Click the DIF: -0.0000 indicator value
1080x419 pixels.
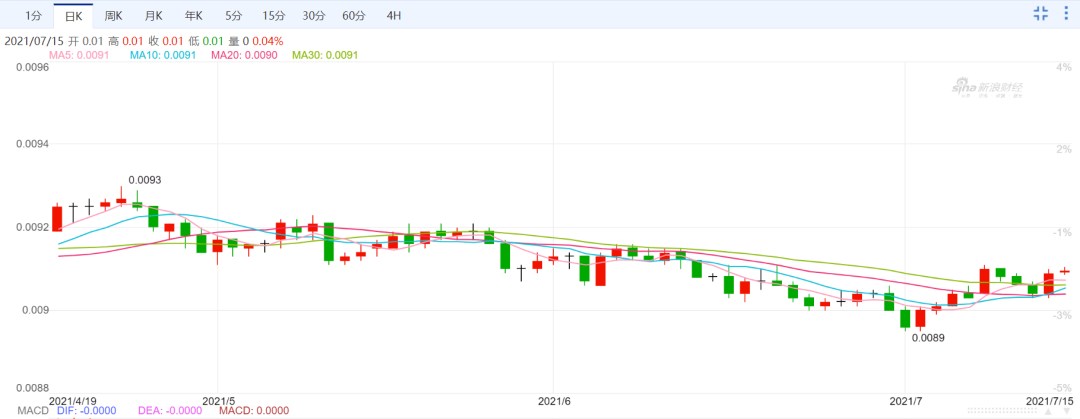click(x=87, y=411)
